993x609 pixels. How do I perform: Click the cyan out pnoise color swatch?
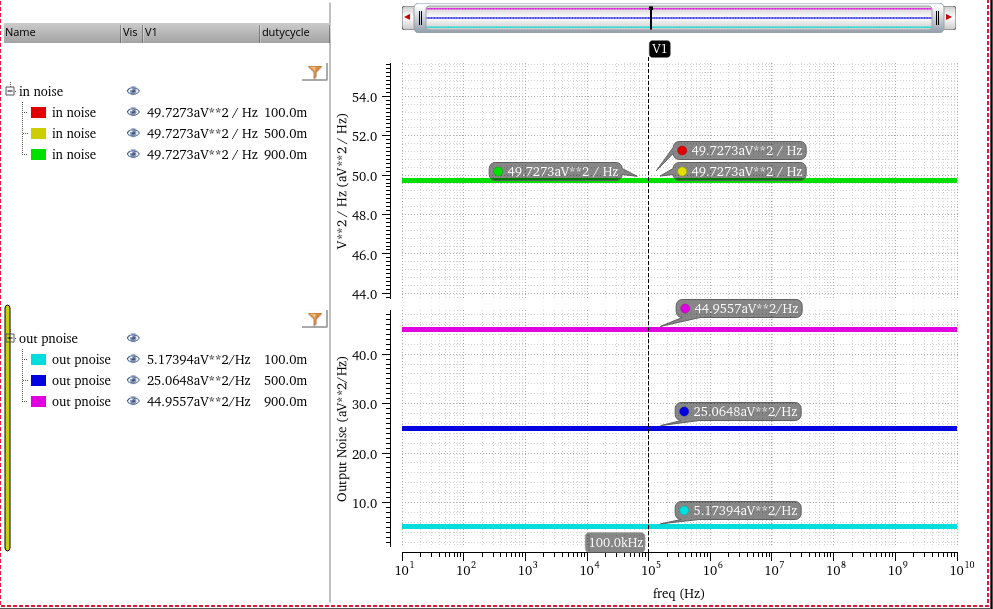click(39, 360)
